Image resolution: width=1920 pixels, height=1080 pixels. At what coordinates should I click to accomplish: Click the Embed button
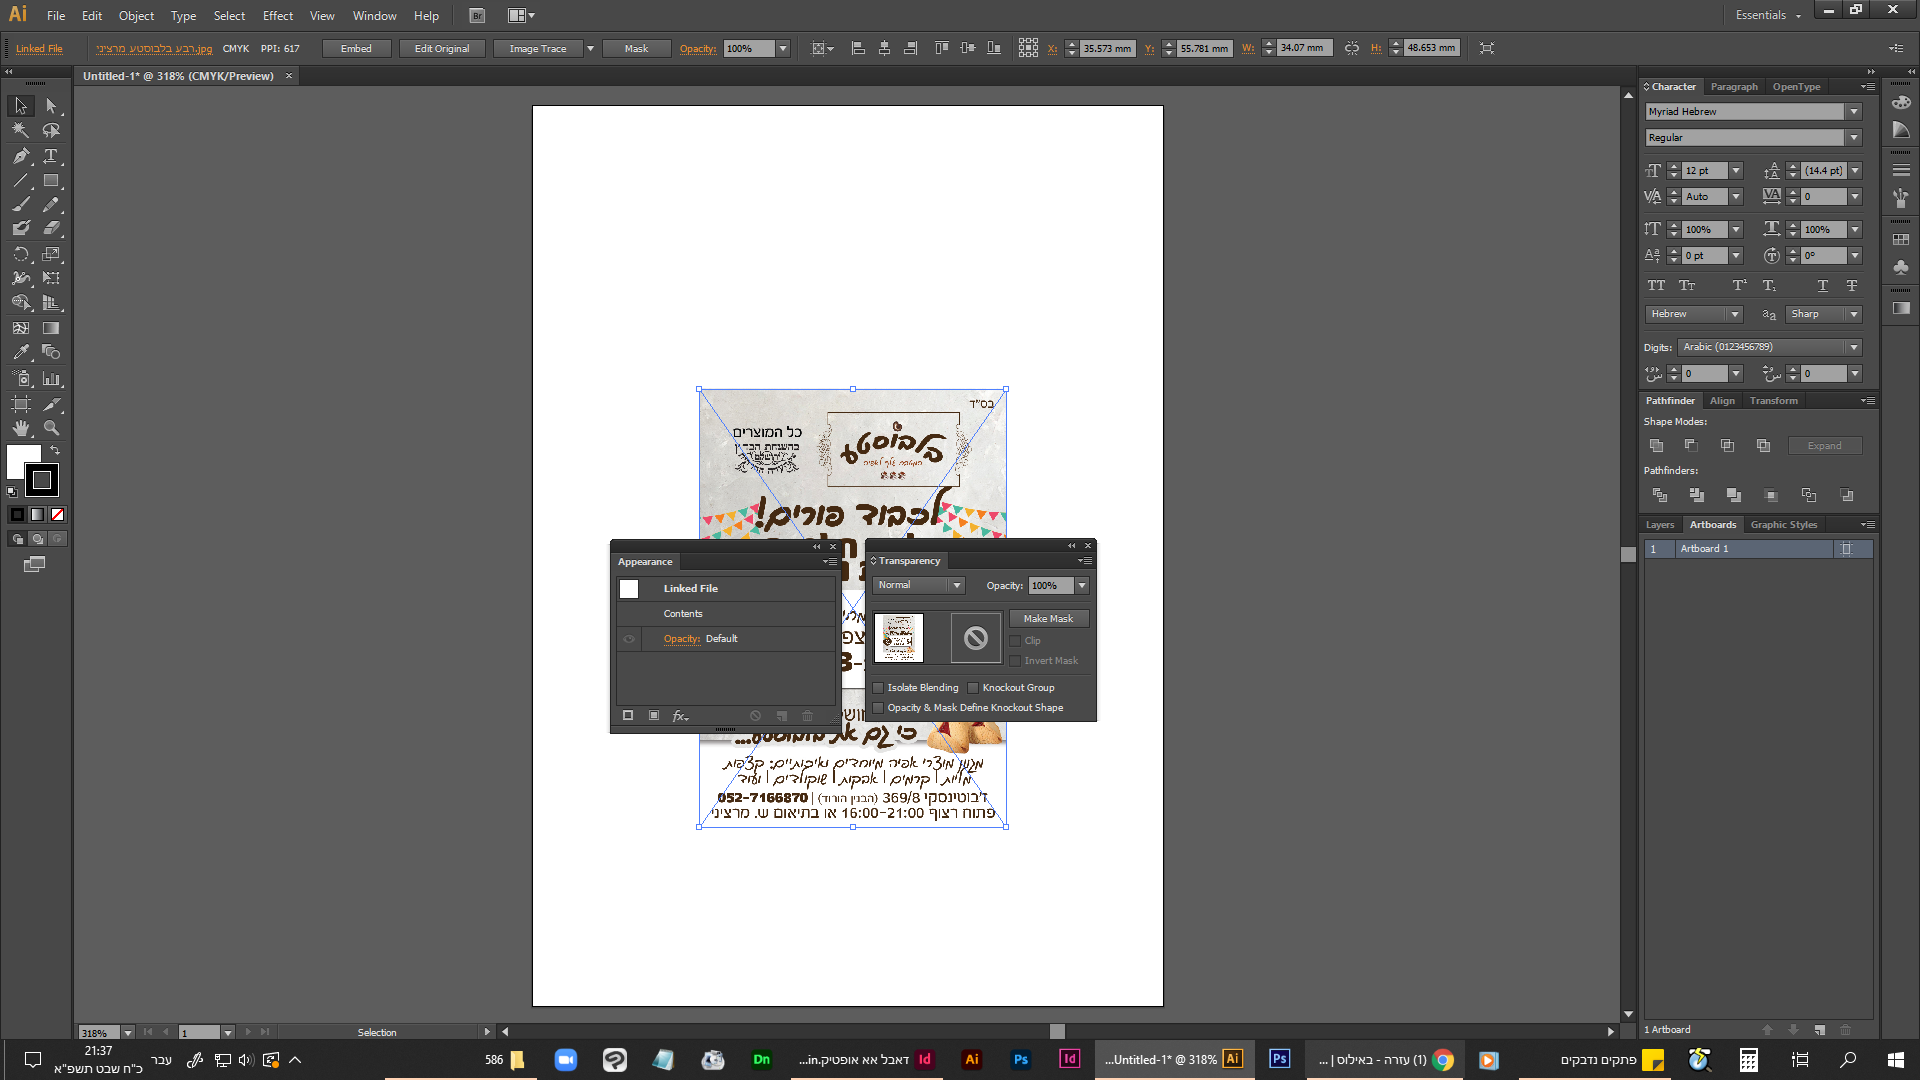click(355, 49)
